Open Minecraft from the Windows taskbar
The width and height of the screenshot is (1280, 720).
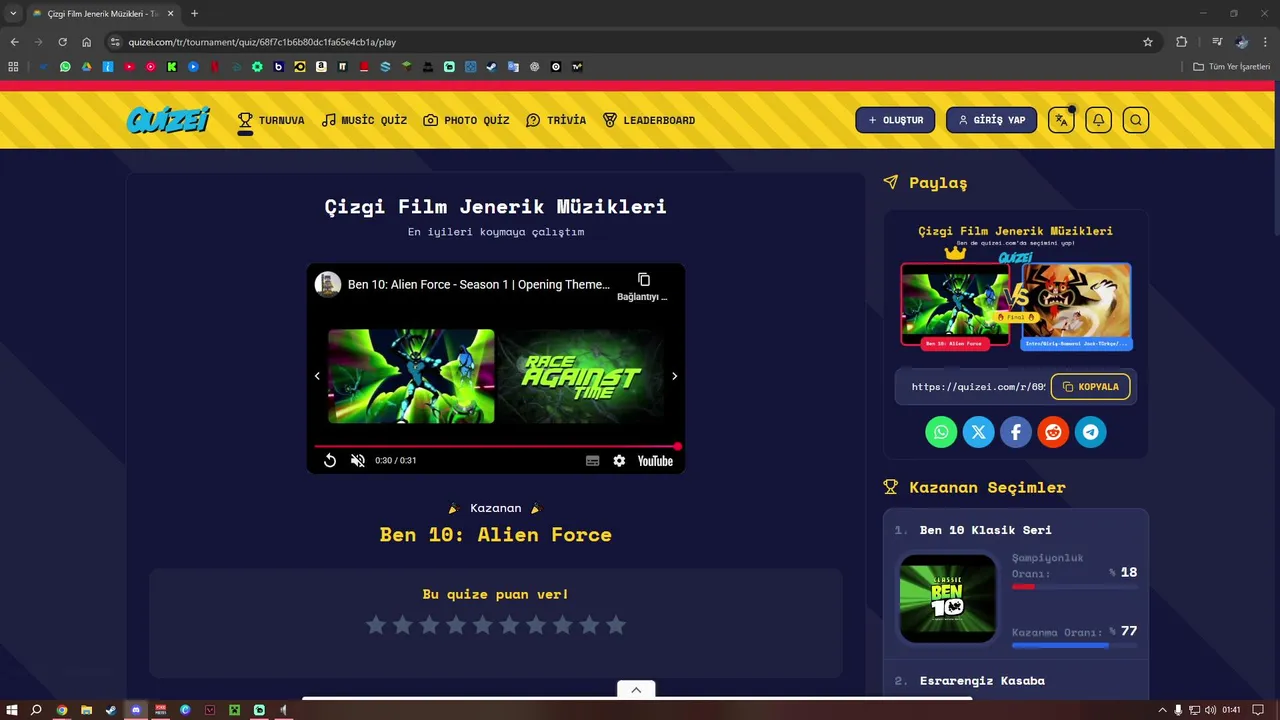(234, 710)
